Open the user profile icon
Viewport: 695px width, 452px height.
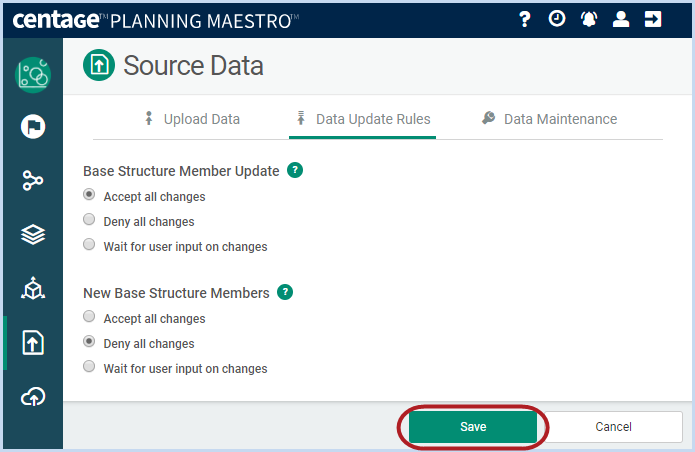[x=621, y=19]
